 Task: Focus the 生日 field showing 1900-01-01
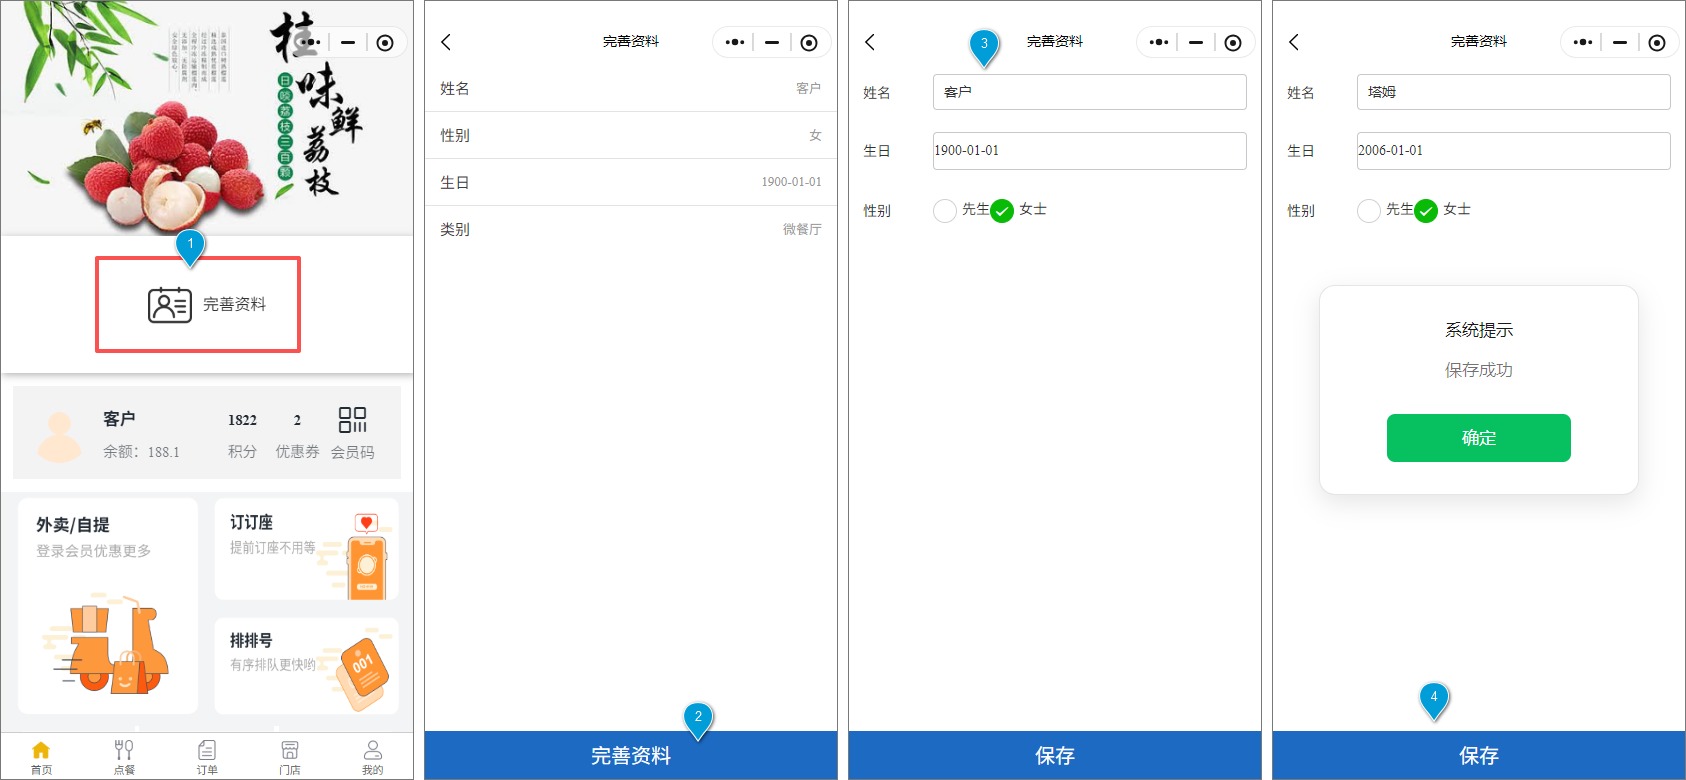pyautogui.click(x=1090, y=151)
